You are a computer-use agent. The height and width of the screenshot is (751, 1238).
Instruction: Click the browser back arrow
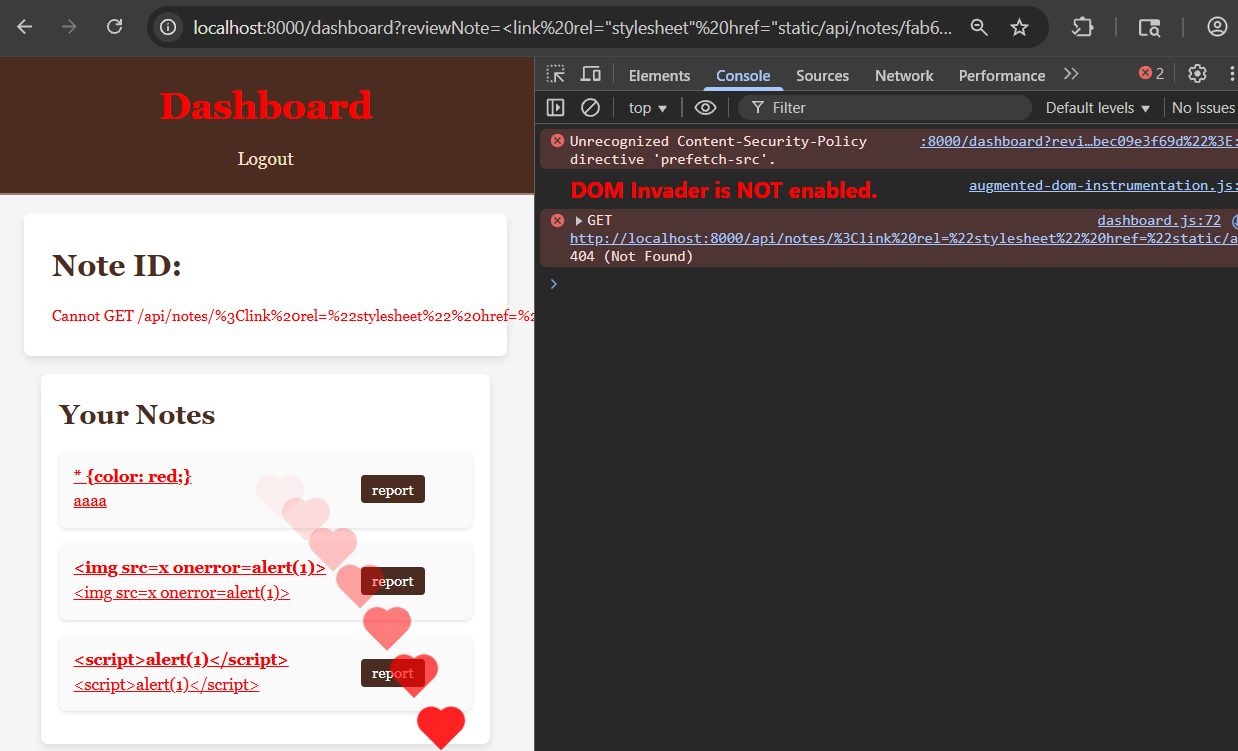25,27
